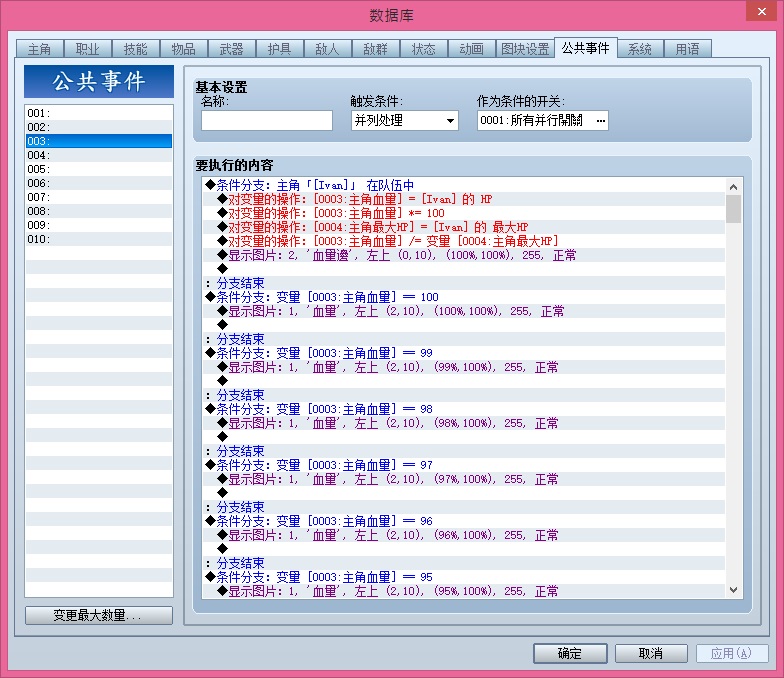This screenshot has width=784, height=678.
Task: Select the first 分支结束 line
Action: tap(464, 283)
